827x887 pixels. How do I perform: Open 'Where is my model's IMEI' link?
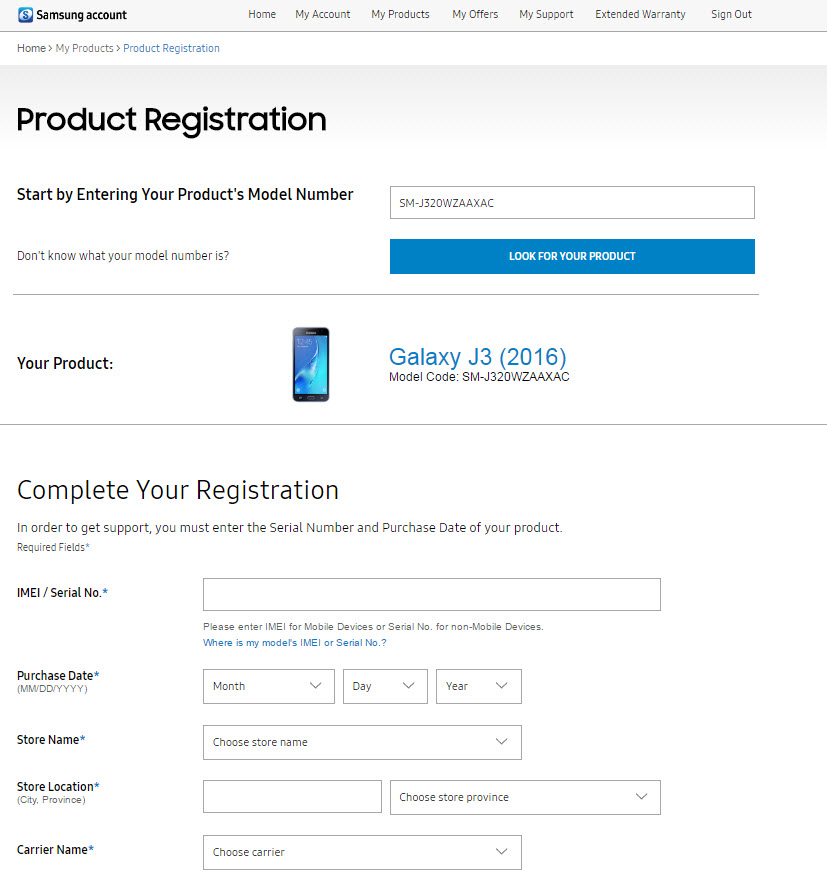click(x=295, y=643)
